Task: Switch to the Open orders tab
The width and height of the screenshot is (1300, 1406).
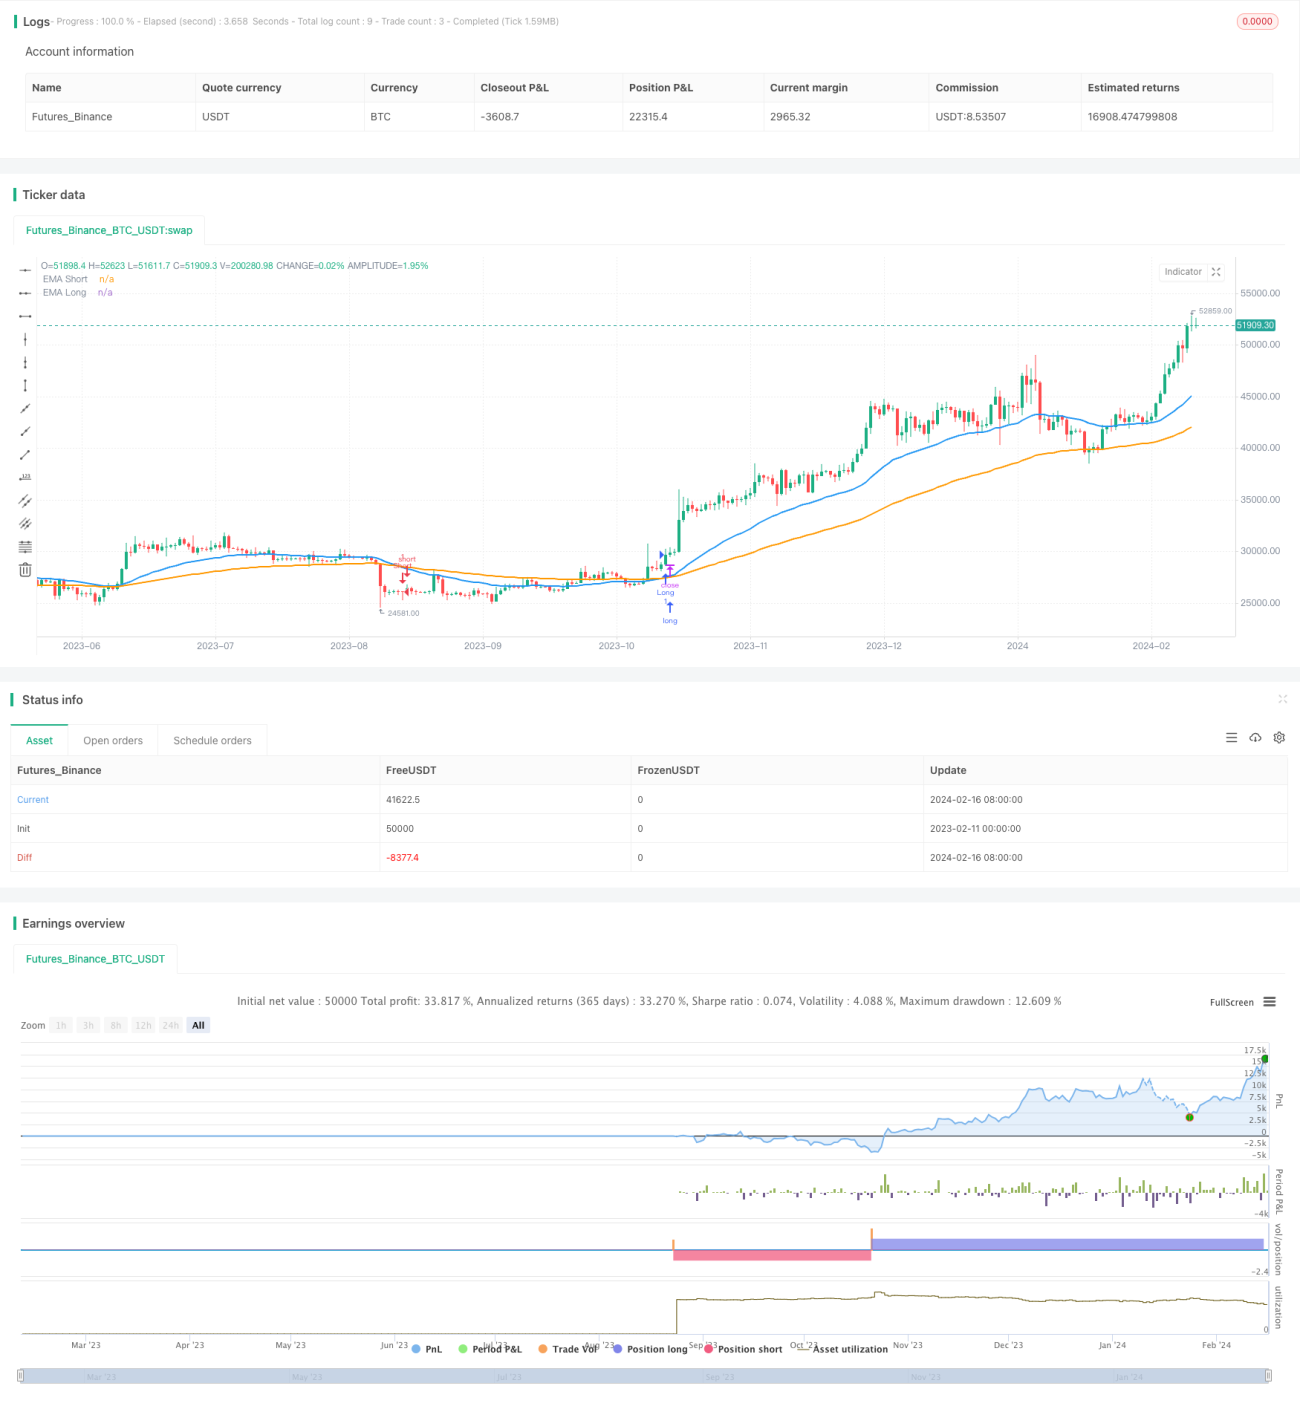Action: point(113,741)
